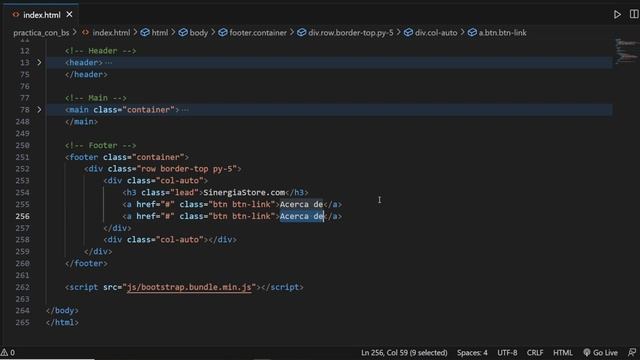Switch to the index.html editor tab
This screenshot has height=360, width=640.
(x=42, y=15)
